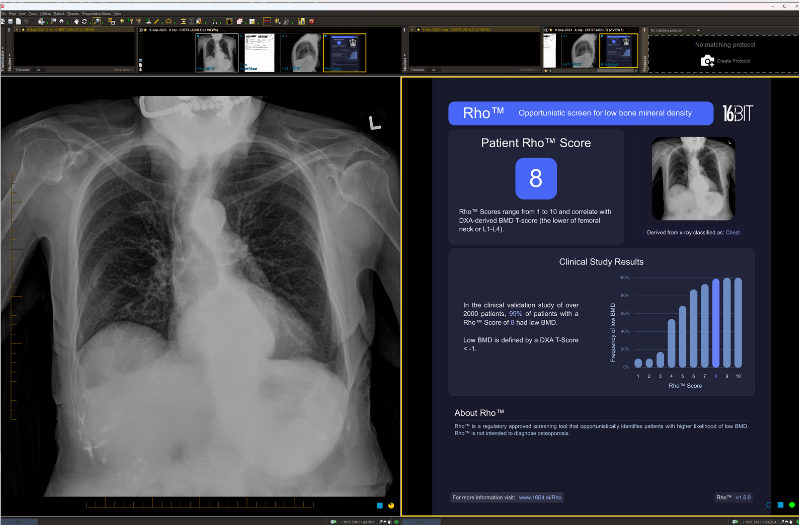Open the Patient menu
The width and height of the screenshot is (799, 525).
59,14
